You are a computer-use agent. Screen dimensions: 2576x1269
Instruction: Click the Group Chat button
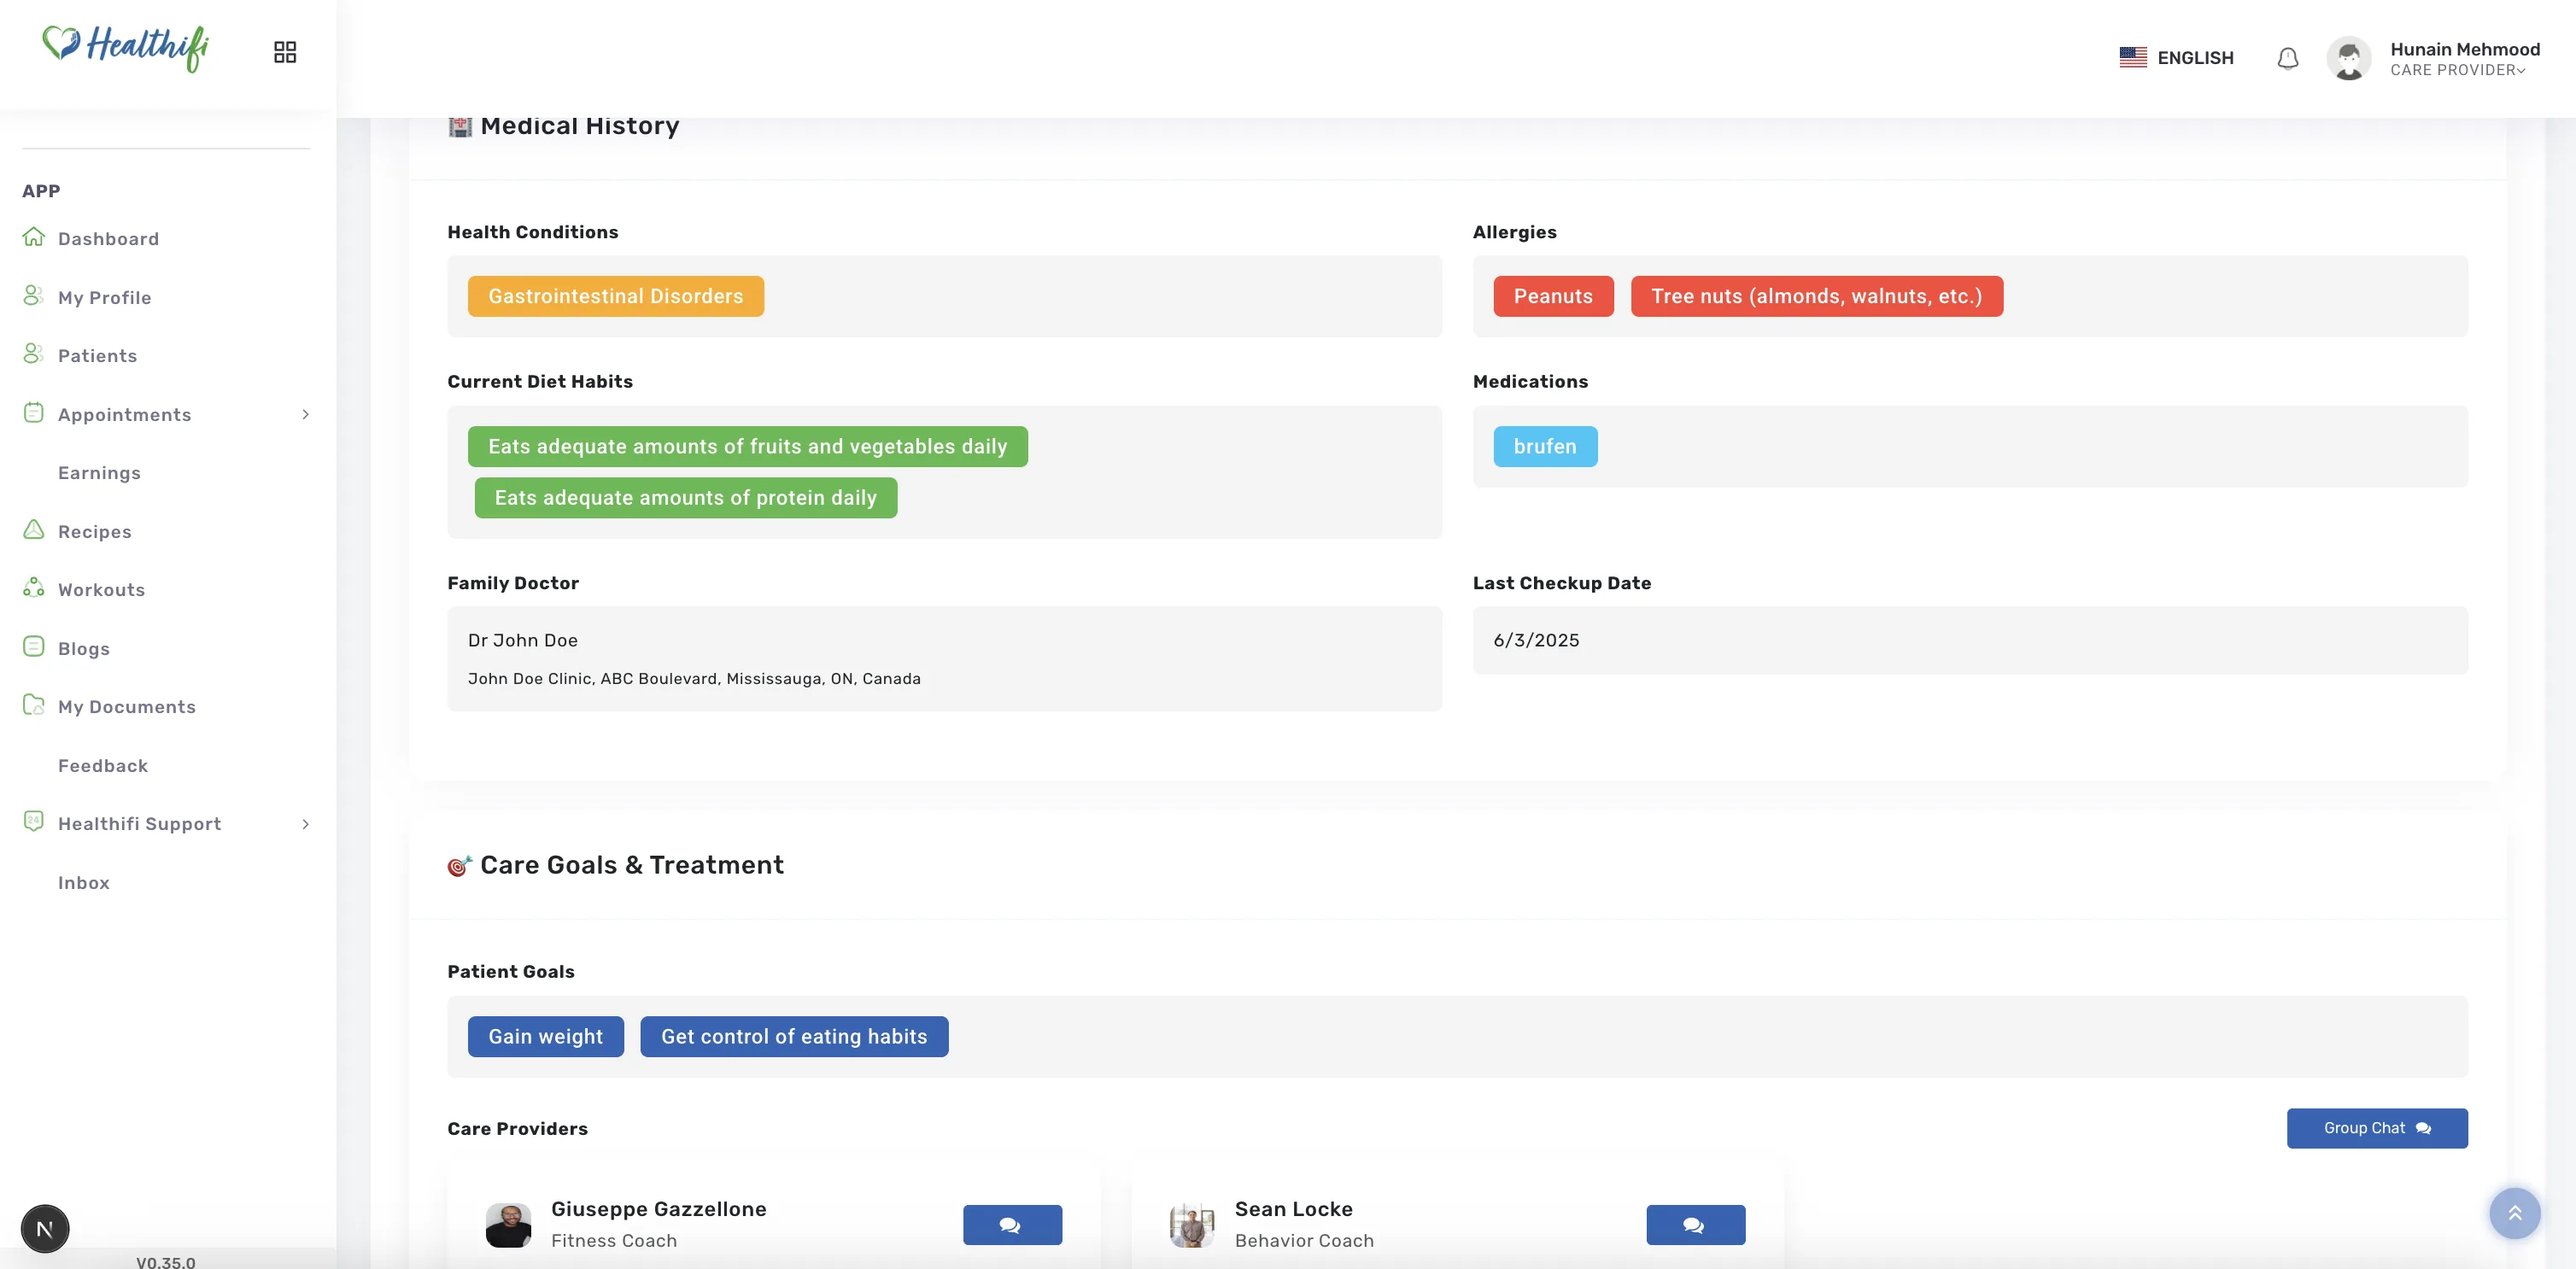2377,1128
